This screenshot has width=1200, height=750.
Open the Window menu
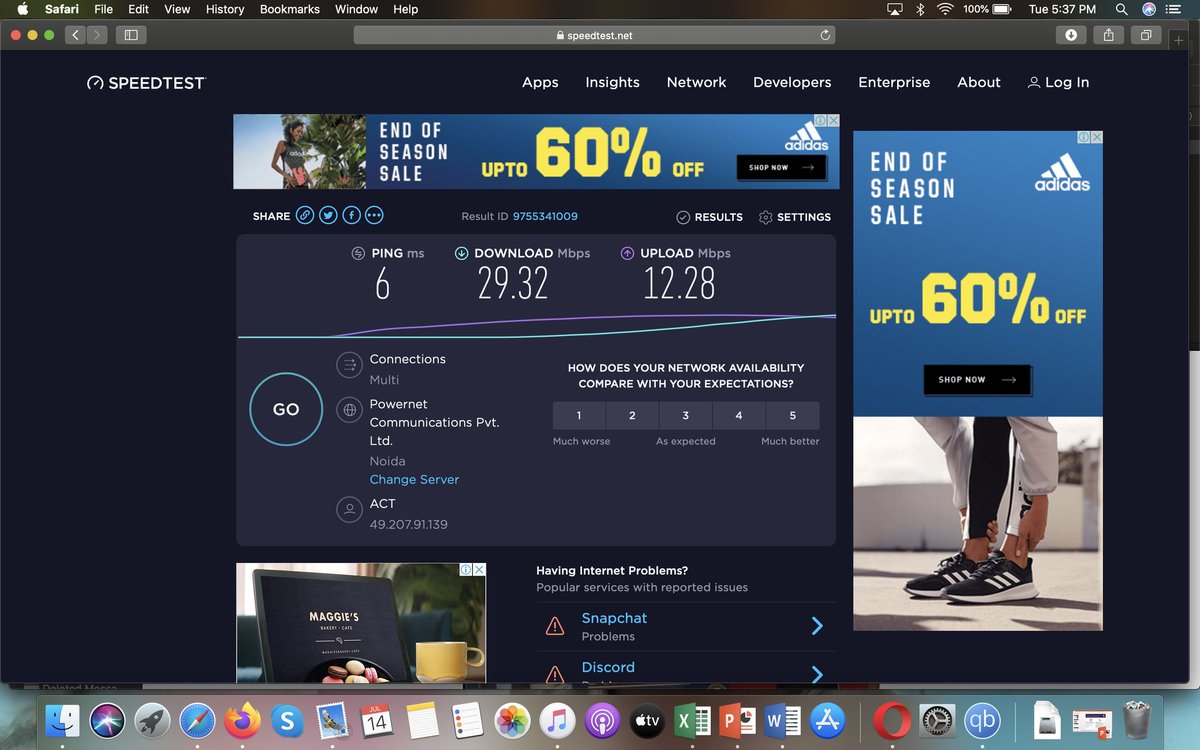(x=356, y=9)
